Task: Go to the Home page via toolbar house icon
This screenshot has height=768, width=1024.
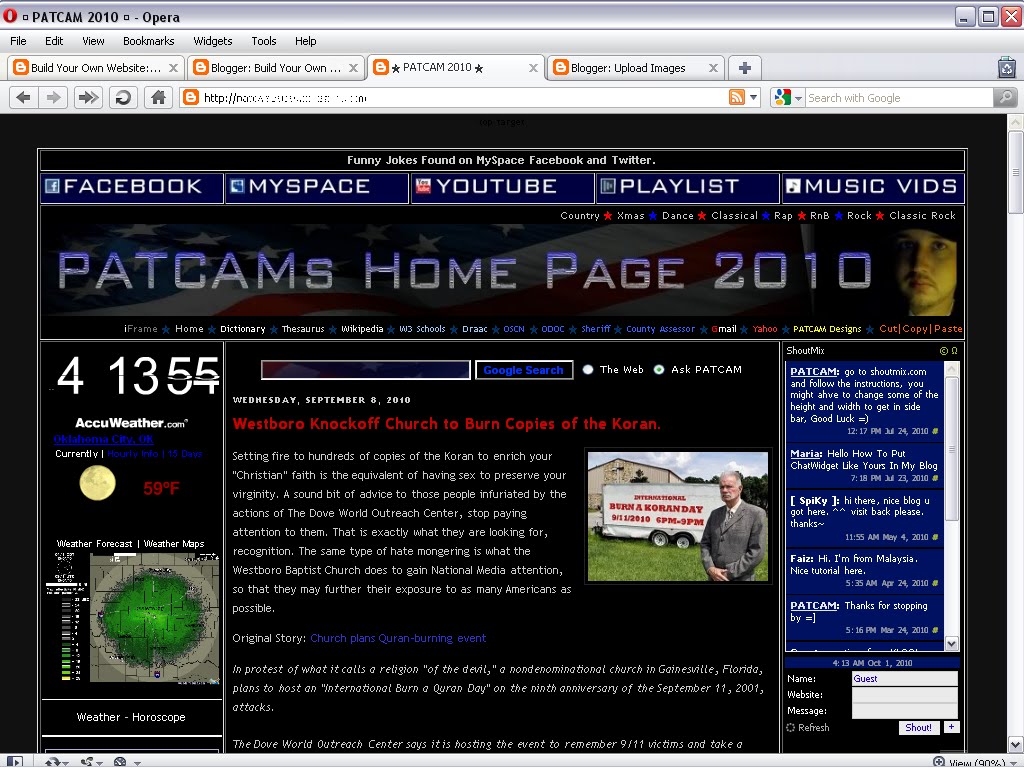Action: coord(158,98)
